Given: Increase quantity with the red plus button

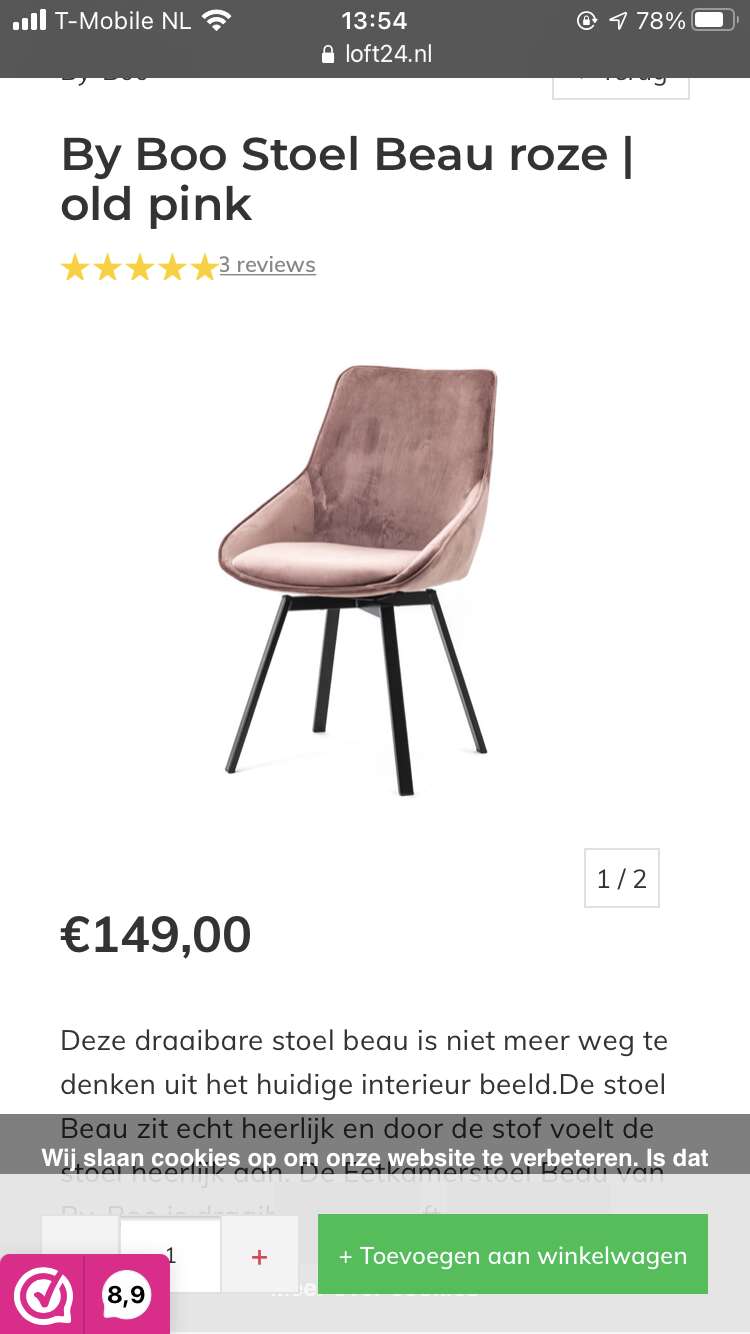Looking at the screenshot, I should 260,1256.
